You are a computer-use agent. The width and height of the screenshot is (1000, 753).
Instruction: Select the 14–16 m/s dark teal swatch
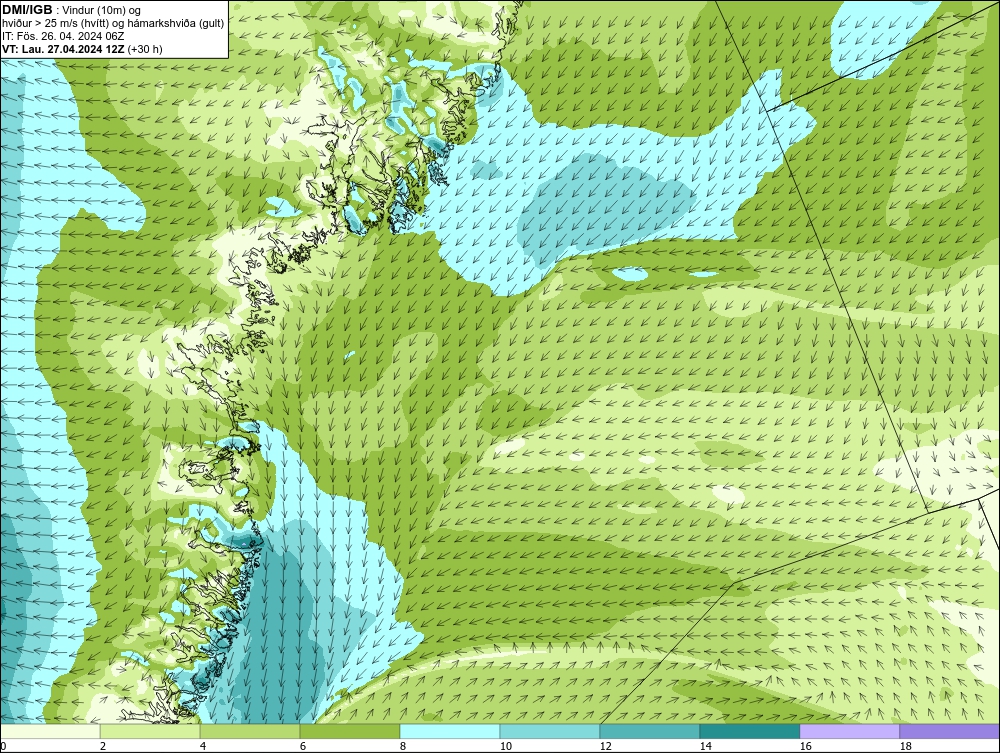click(749, 731)
